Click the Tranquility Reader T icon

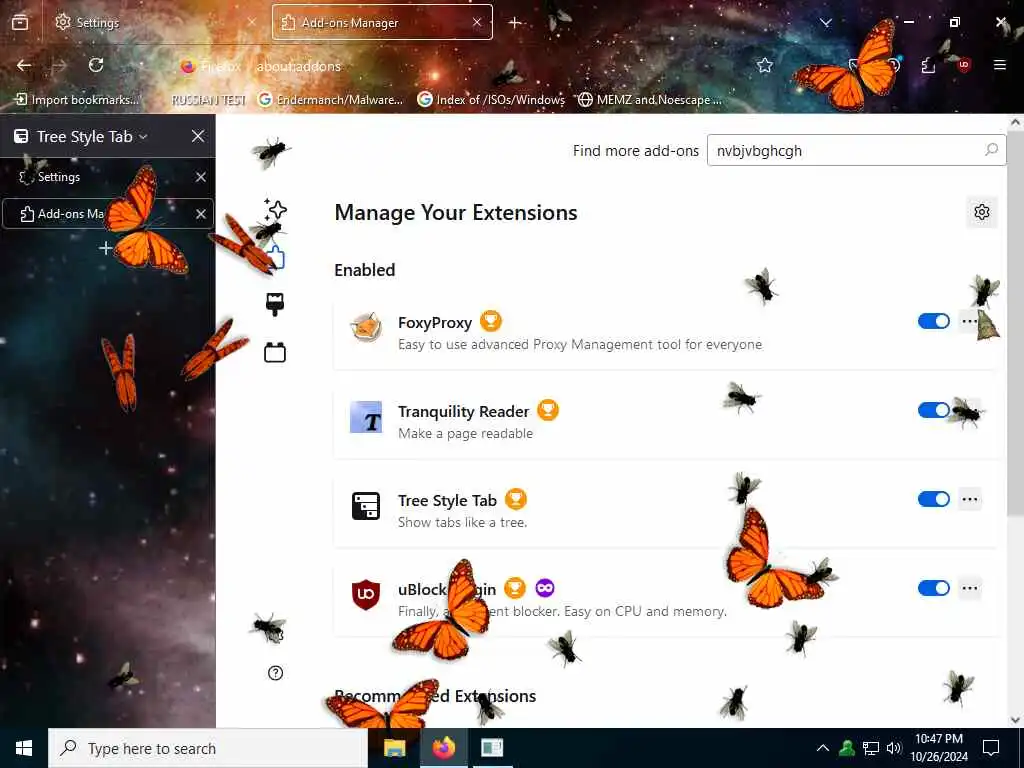pos(366,417)
